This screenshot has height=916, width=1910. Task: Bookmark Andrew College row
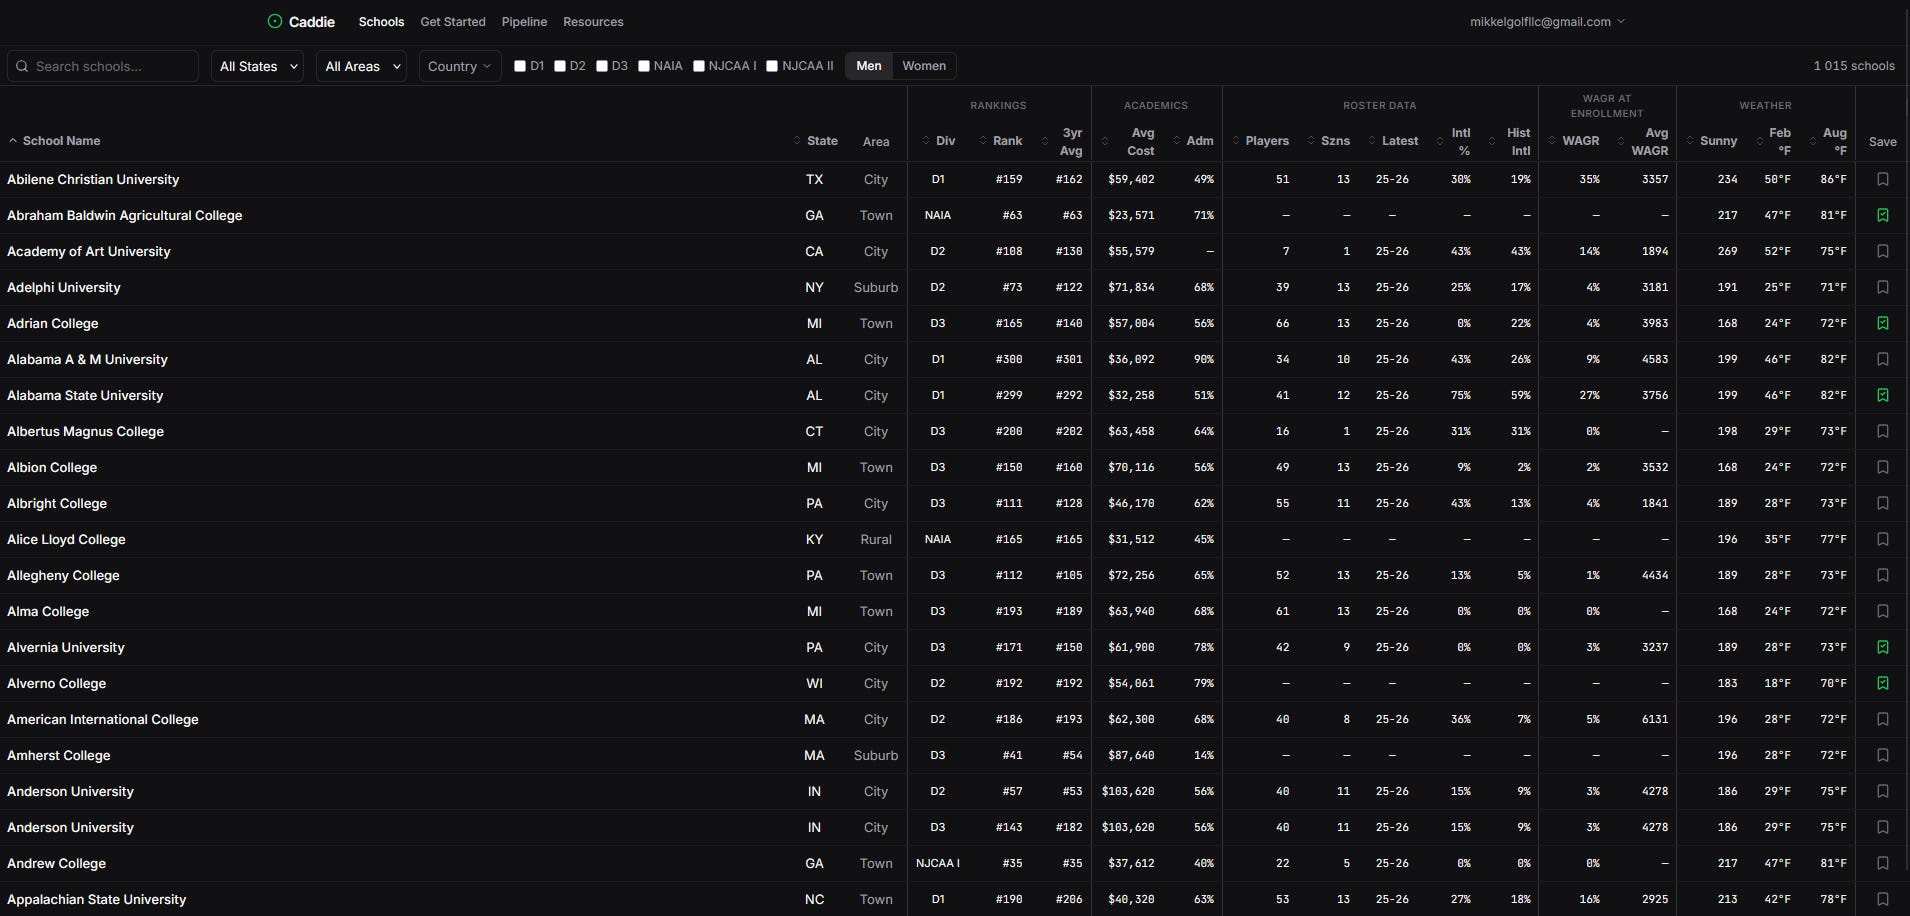1883,863
